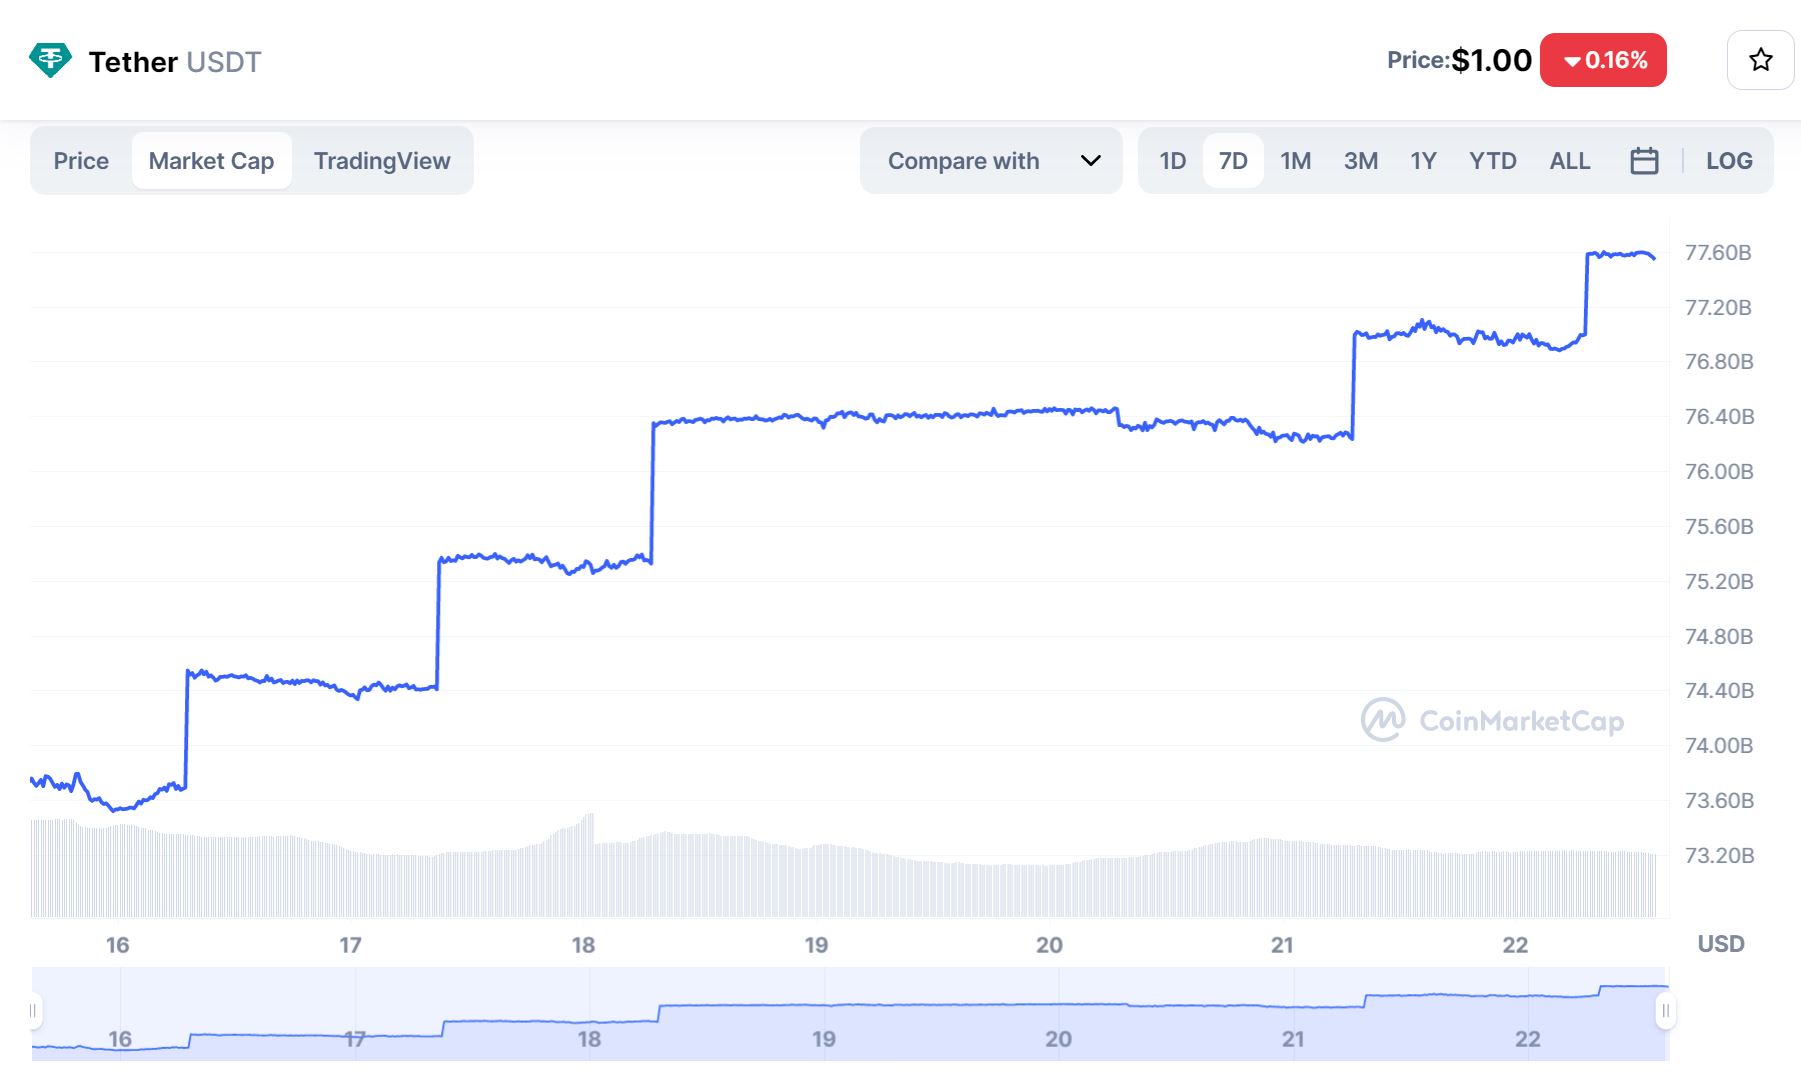
Task: Click the red 0.16% change badge
Action: [x=1603, y=60]
